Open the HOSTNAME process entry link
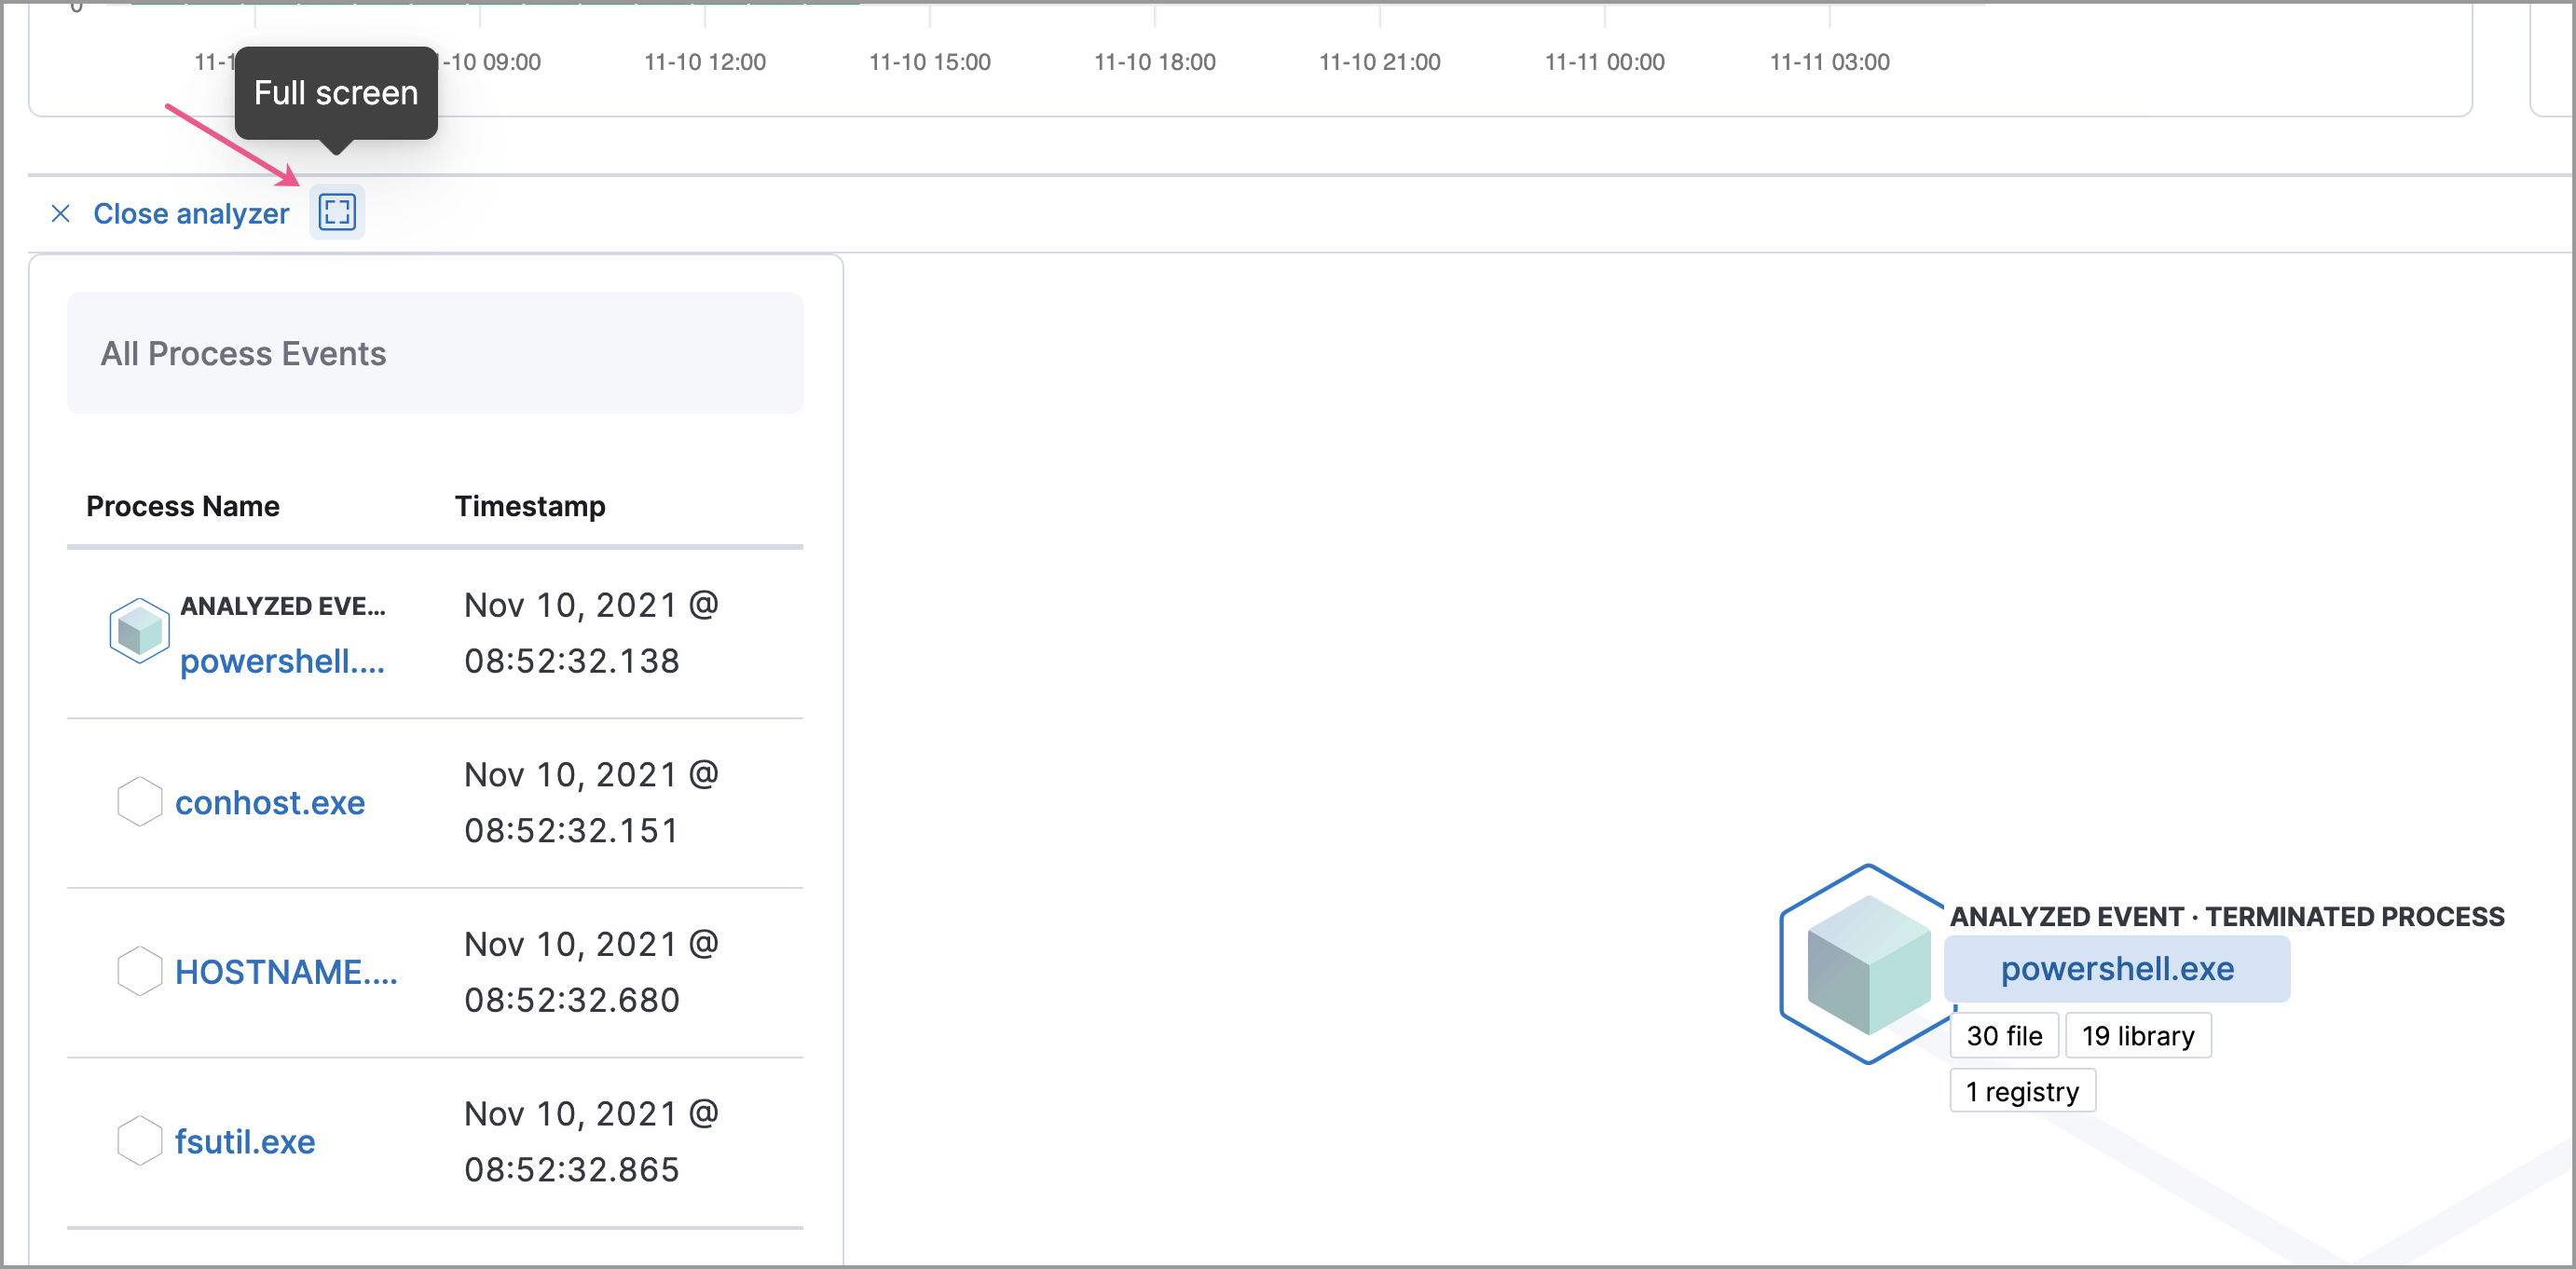The width and height of the screenshot is (2576, 1269). [x=287, y=971]
